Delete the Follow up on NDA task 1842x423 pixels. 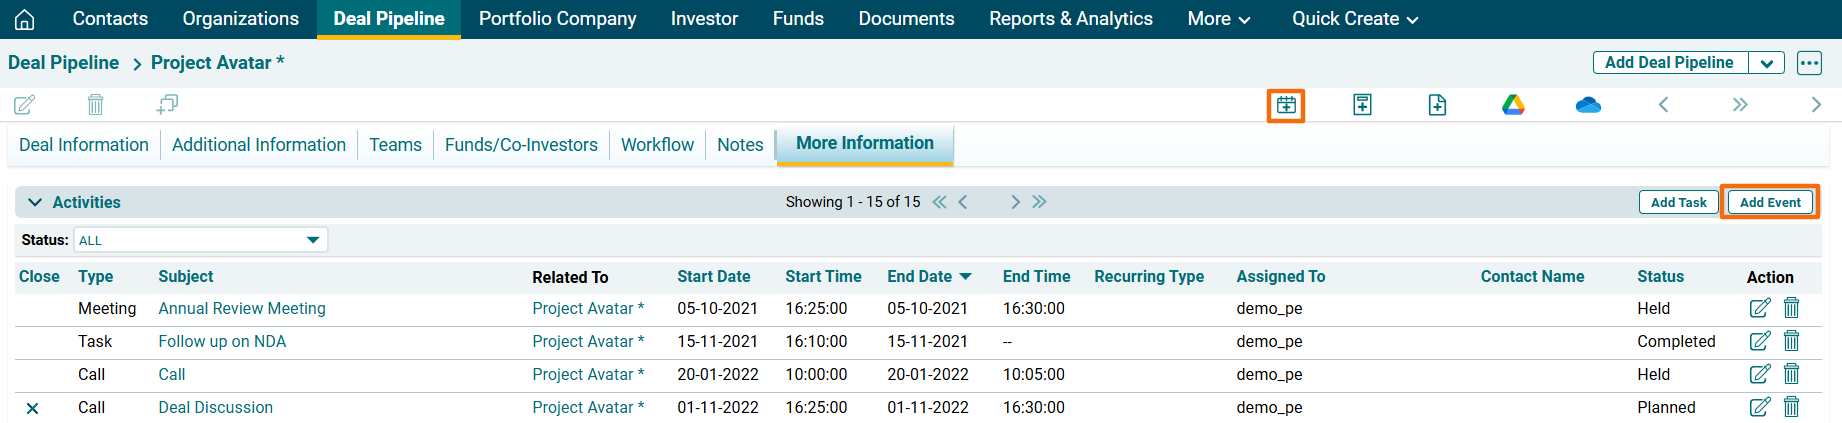pos(1791,341)
